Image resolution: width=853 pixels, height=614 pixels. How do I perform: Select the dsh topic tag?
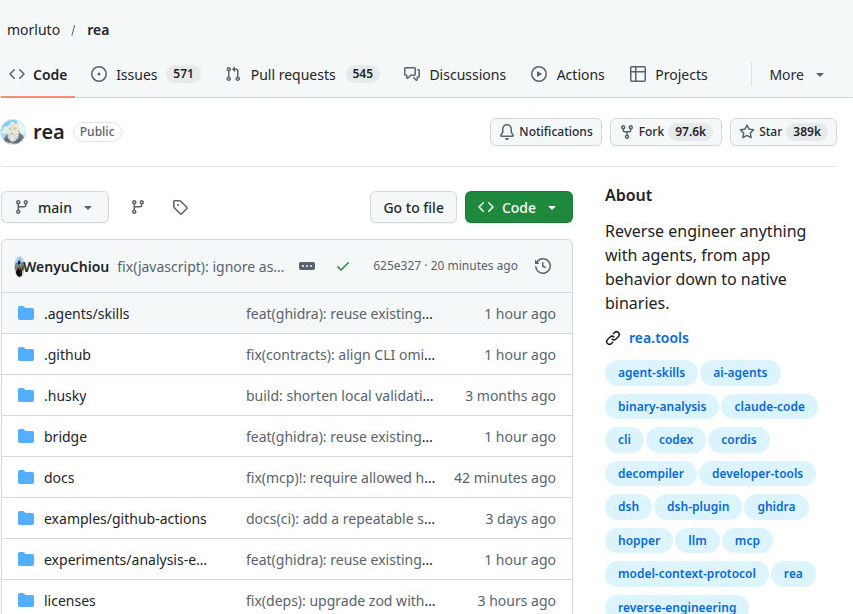628,506
